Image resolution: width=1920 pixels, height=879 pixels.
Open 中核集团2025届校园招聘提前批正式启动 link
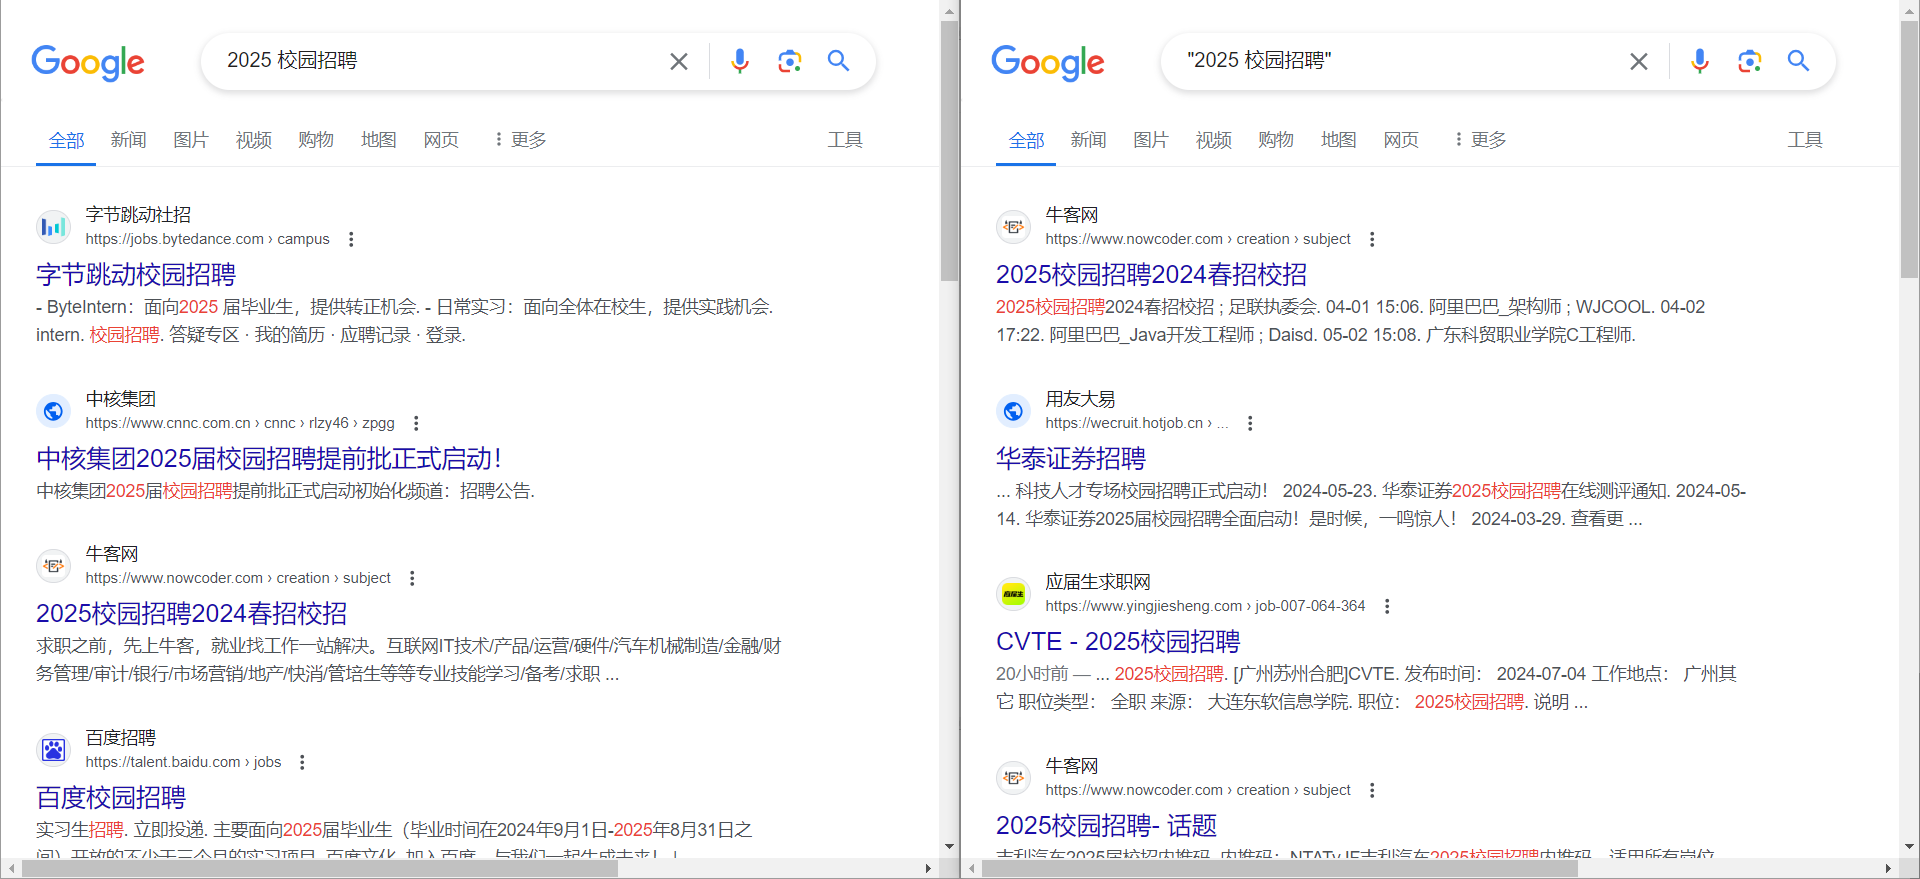[269, 459]
